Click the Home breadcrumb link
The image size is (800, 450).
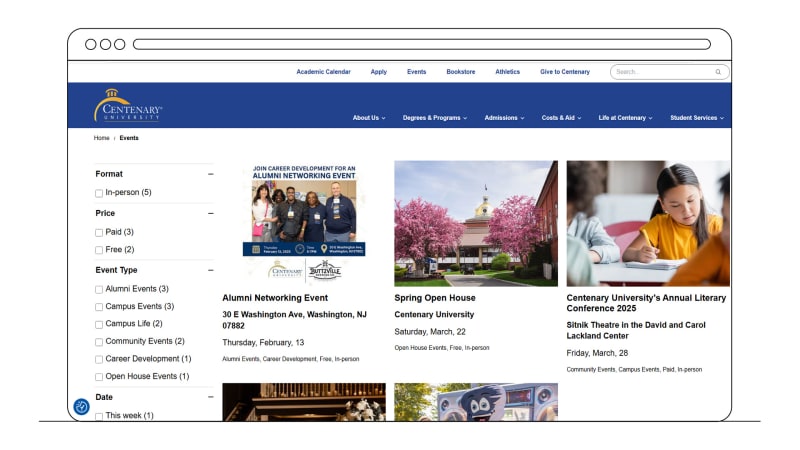[102, 138]
